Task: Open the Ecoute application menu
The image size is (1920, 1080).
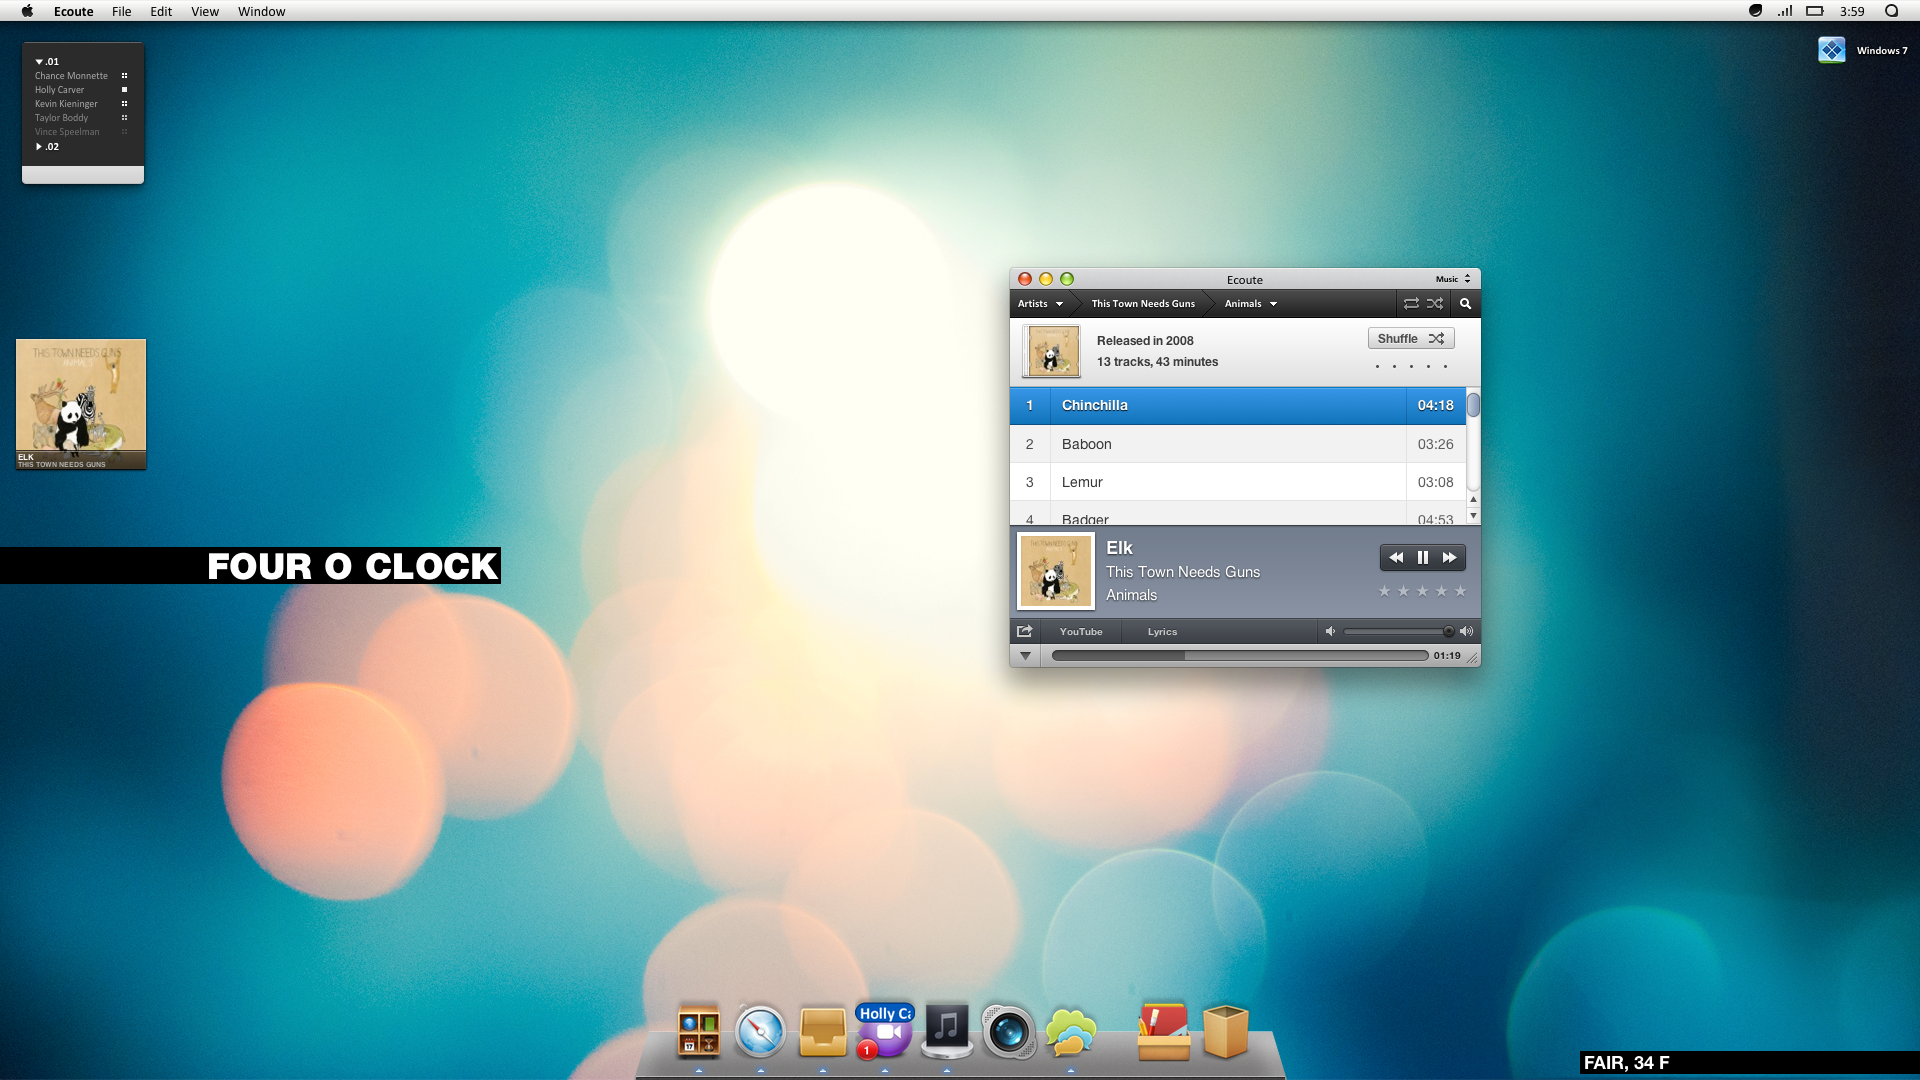Action: coord(73,11)
